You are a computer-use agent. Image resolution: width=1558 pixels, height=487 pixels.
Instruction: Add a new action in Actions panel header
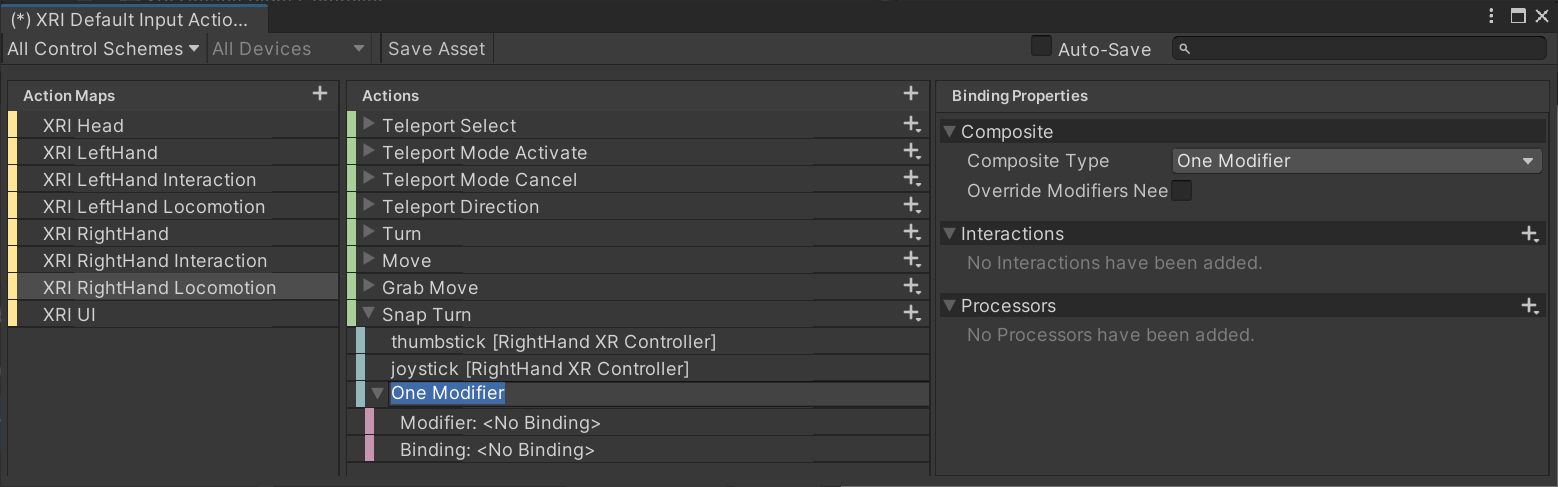[910, 94]
